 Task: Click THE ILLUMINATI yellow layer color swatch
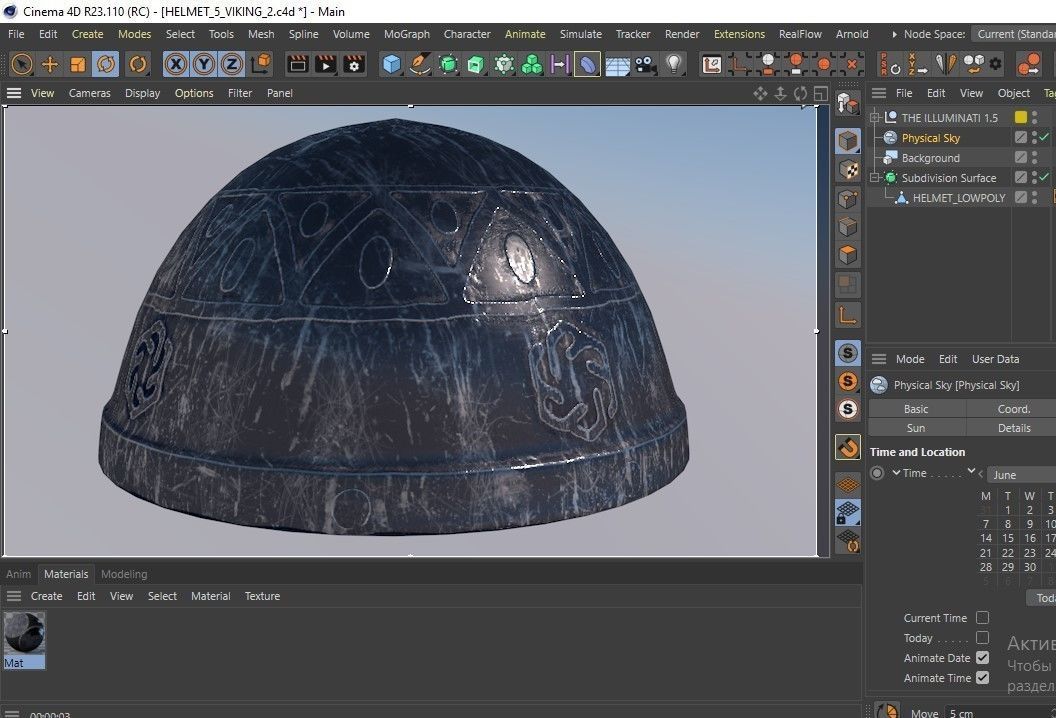point(1021,117)
